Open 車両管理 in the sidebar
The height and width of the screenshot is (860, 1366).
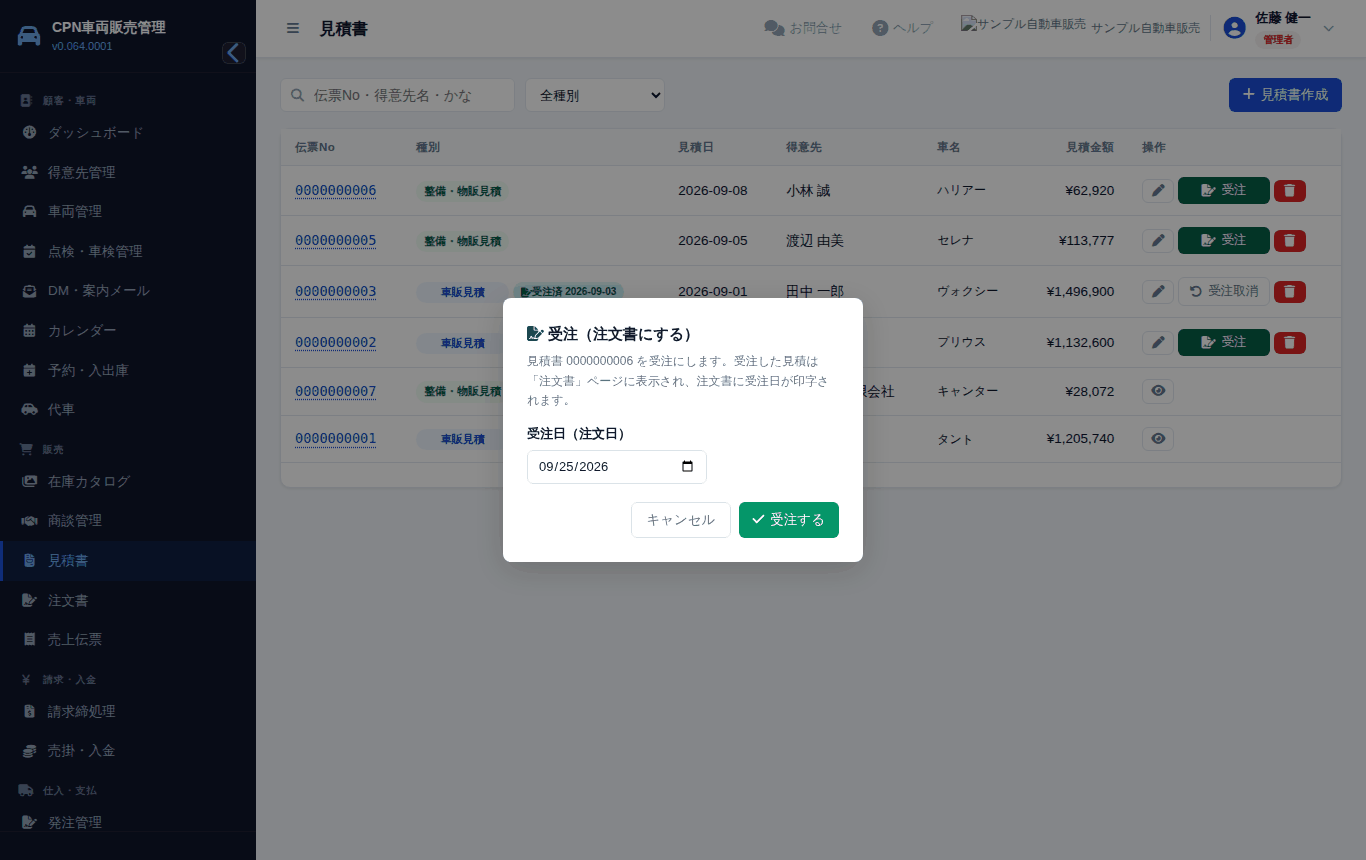[x=128, y=212]
